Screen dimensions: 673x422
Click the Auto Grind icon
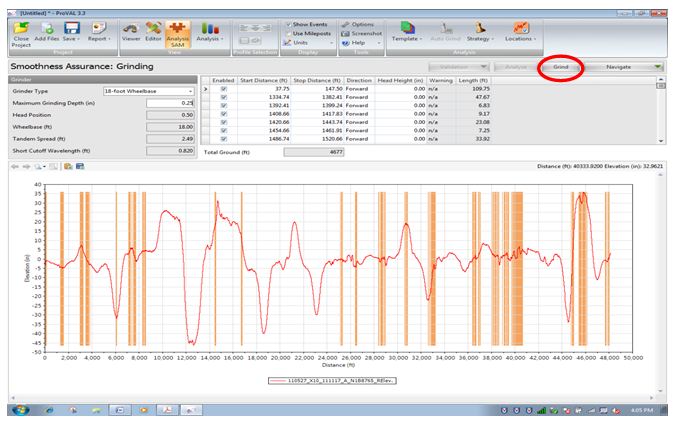(446, 28)
